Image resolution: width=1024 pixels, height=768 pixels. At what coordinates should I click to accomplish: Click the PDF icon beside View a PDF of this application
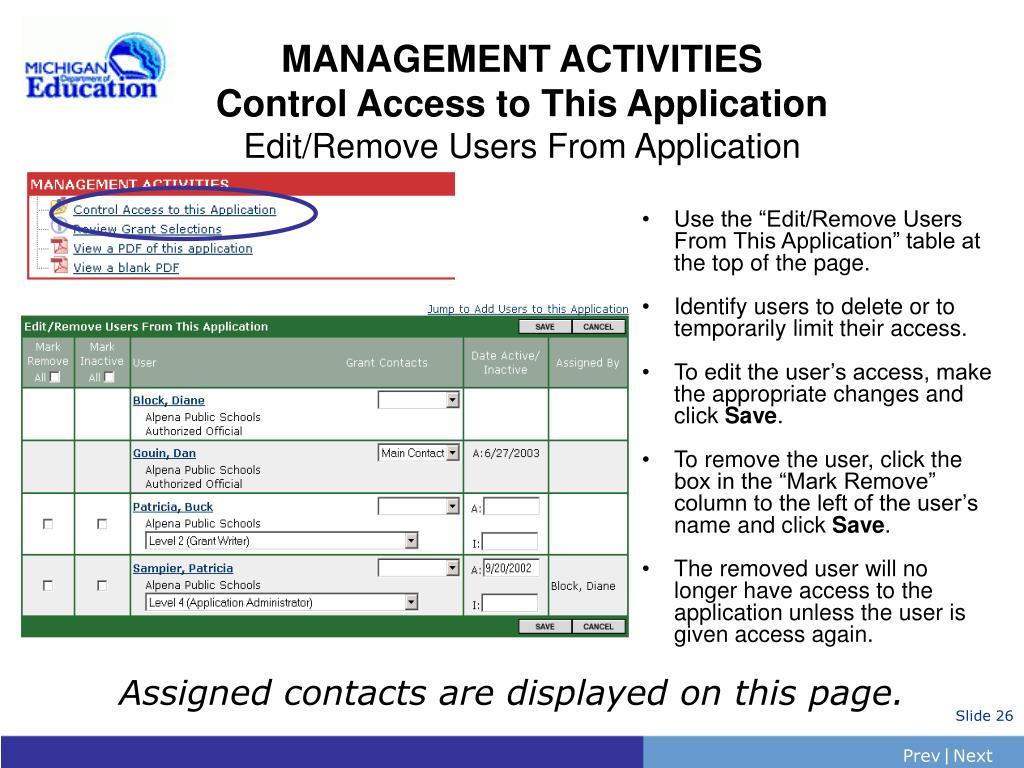[x=60, y=246]
